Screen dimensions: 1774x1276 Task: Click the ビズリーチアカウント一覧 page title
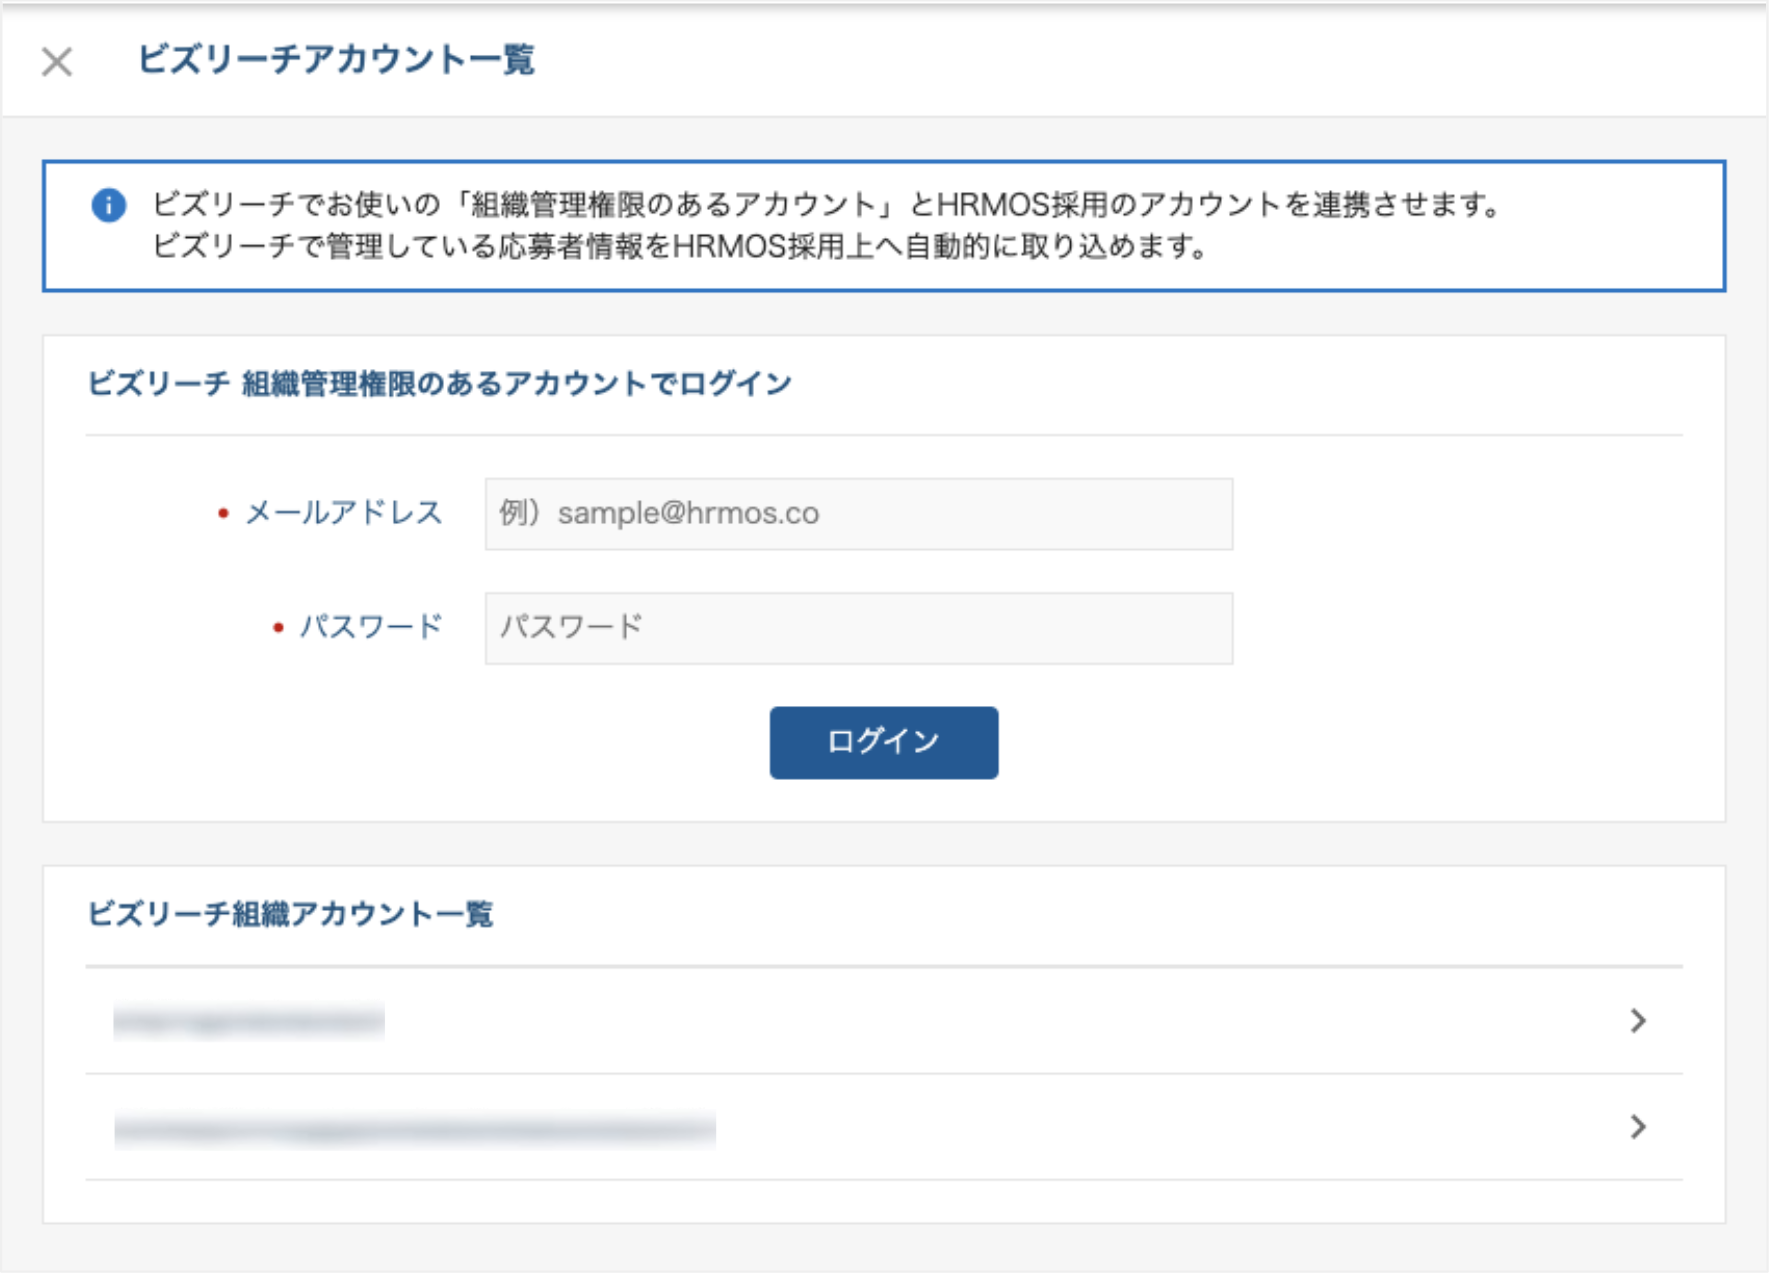(336, 59)
